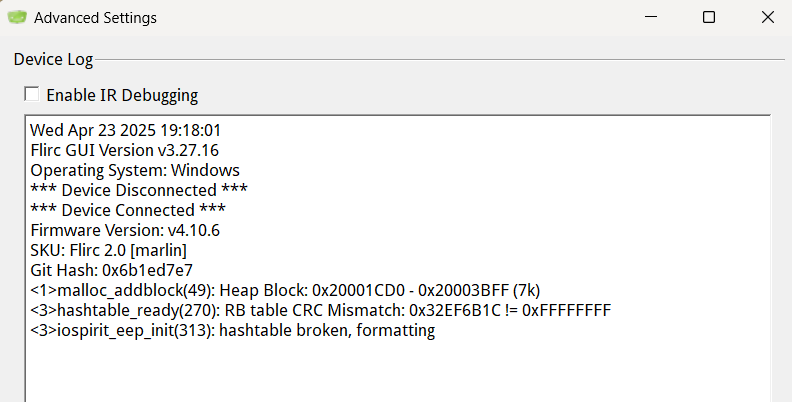Select the 'Flirc GUI Version v3.27.16' log line
The height and width of the screenshot is (402, 792).
(x=125, y=150)
